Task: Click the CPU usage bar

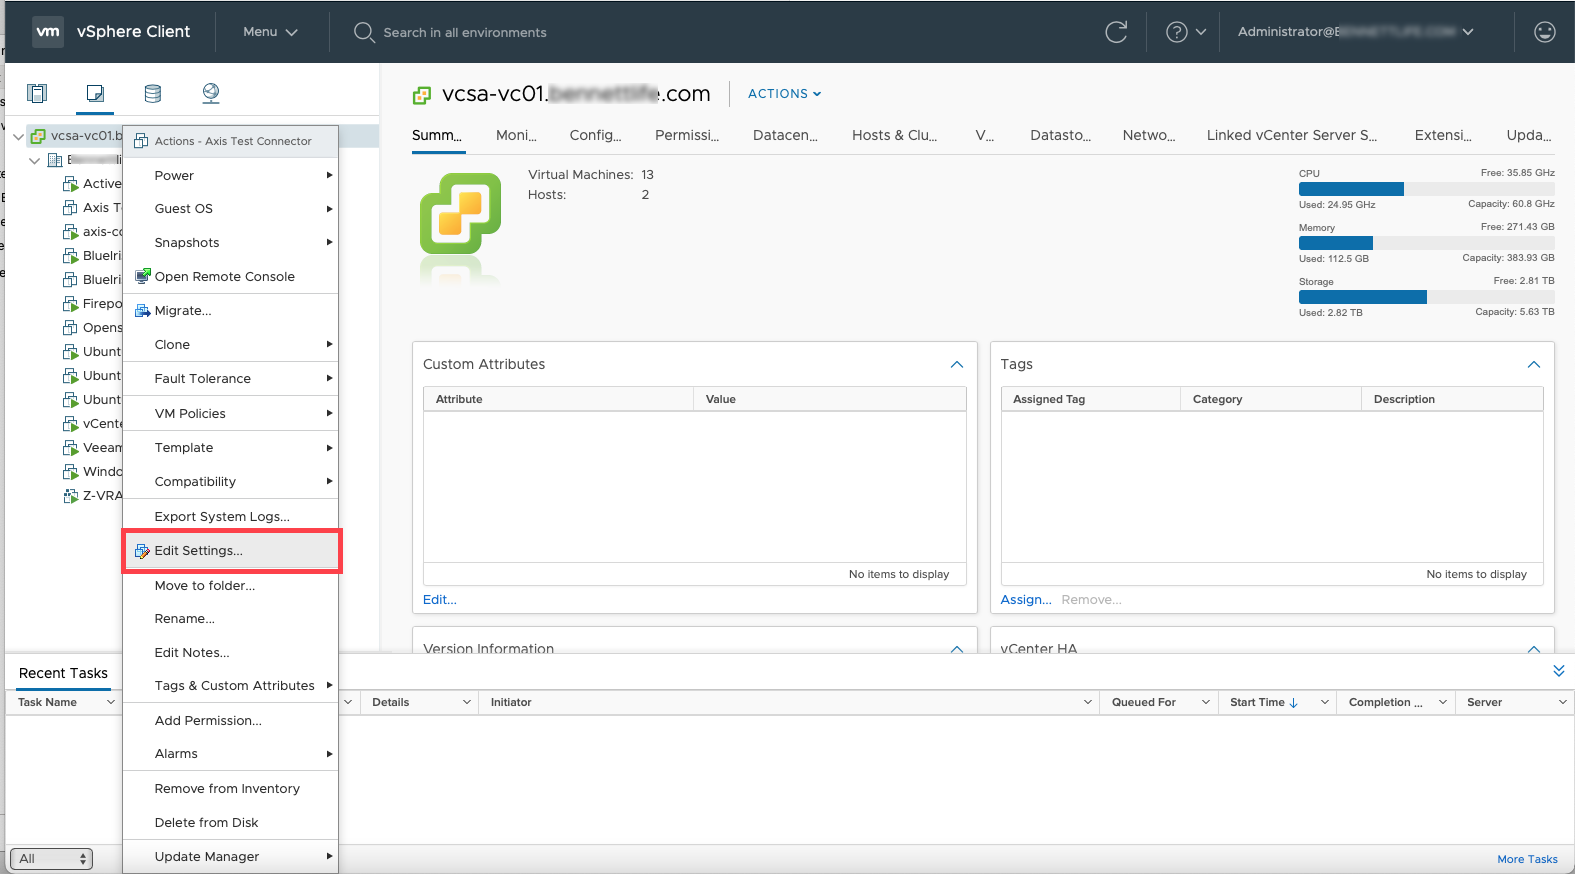Action: (1426, 189)
